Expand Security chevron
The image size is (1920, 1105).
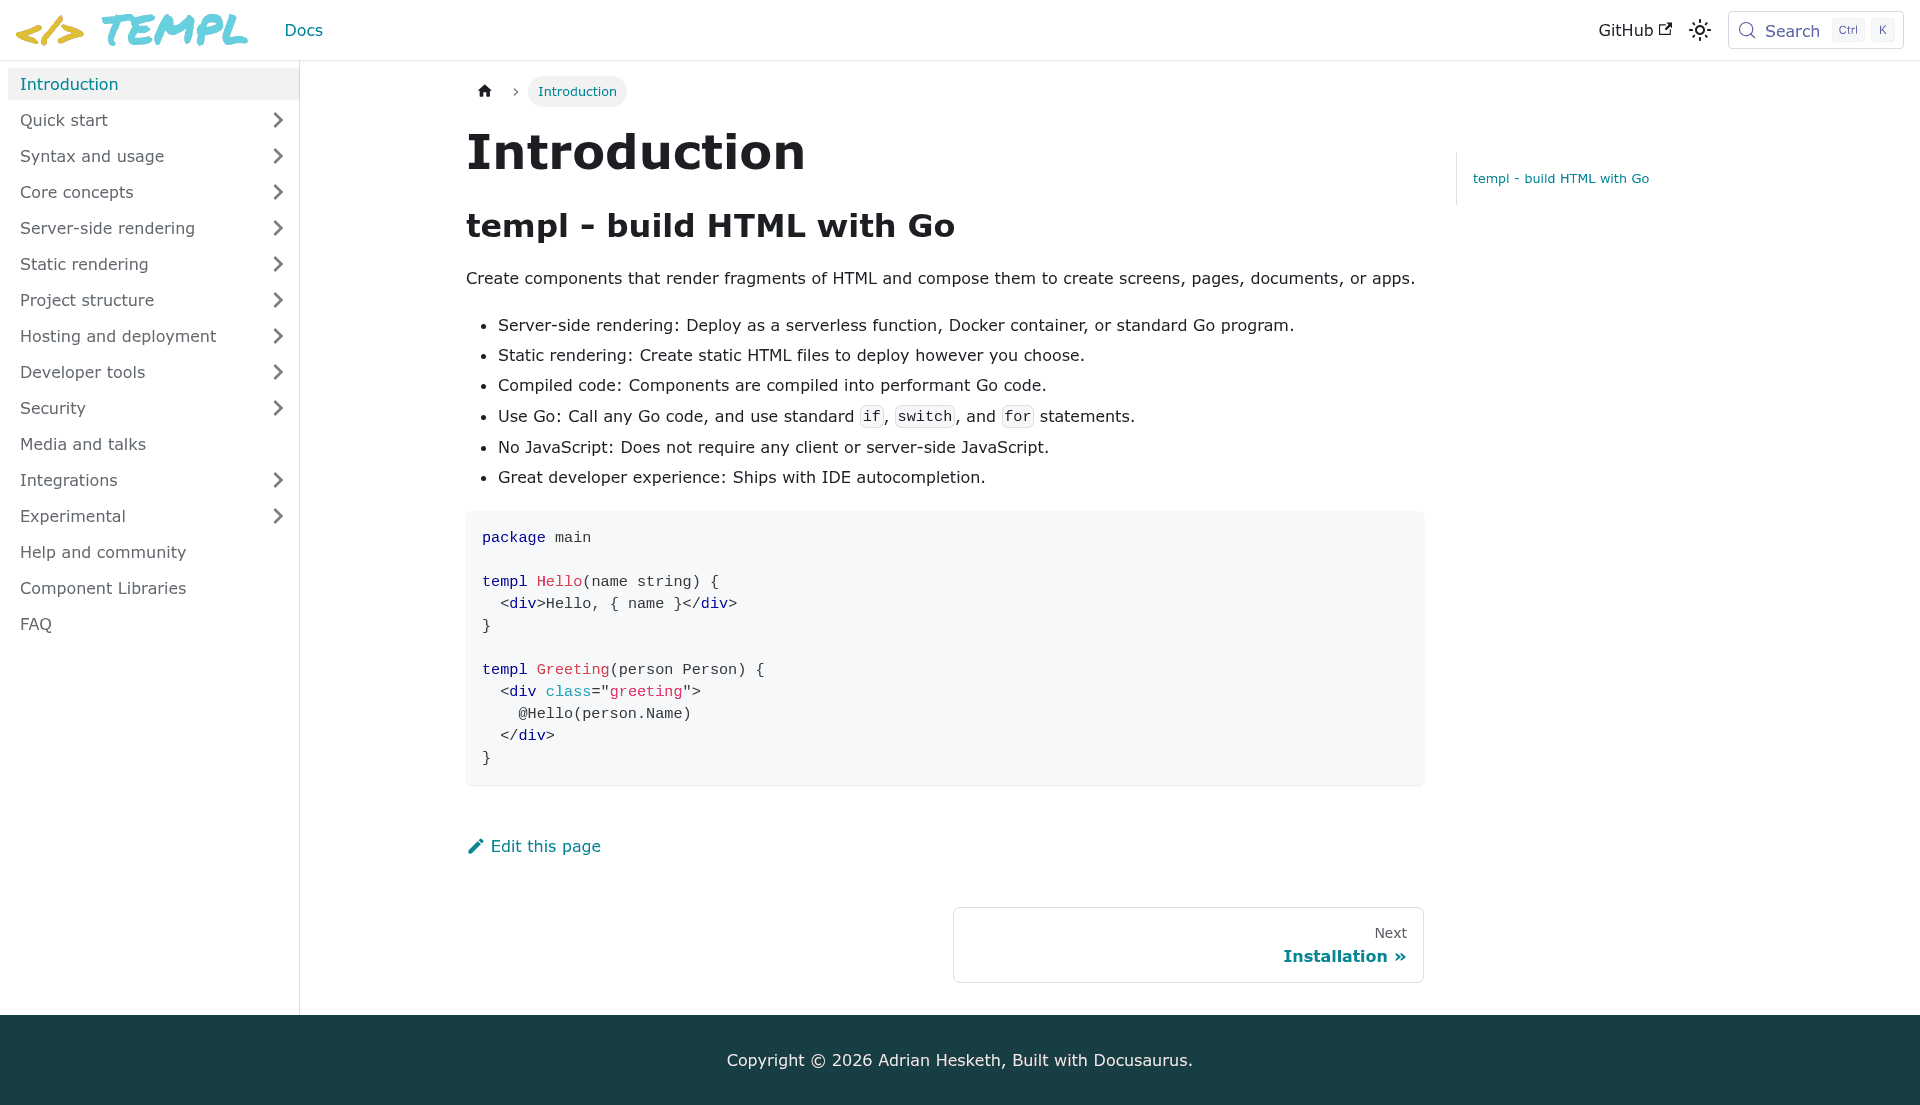278,408
